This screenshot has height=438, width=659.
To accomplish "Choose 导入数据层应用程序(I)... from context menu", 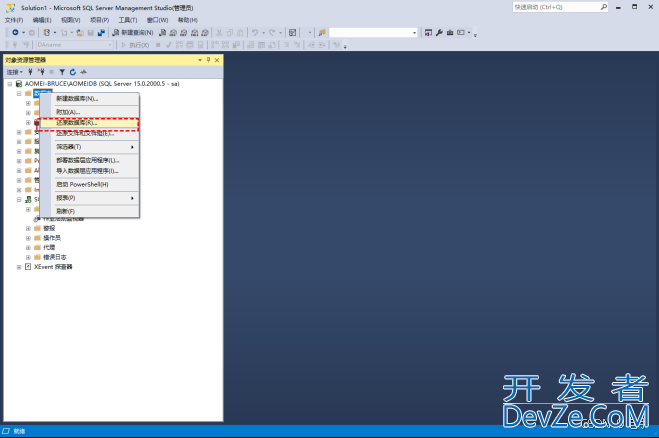I will [x=89, y=171].
